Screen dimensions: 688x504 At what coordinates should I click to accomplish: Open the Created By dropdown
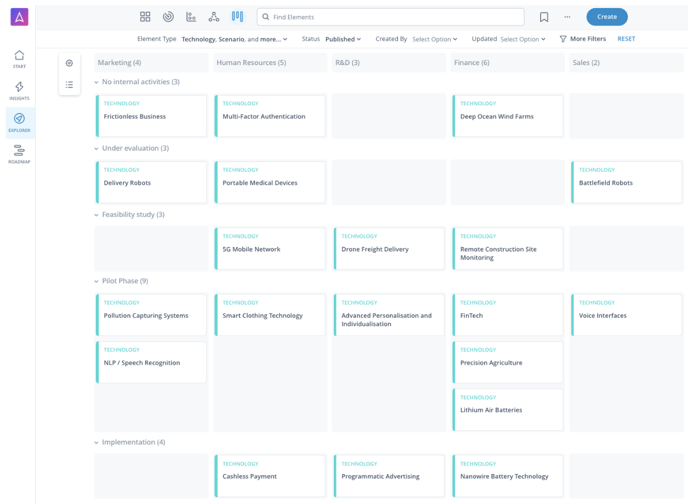point(434,39)
